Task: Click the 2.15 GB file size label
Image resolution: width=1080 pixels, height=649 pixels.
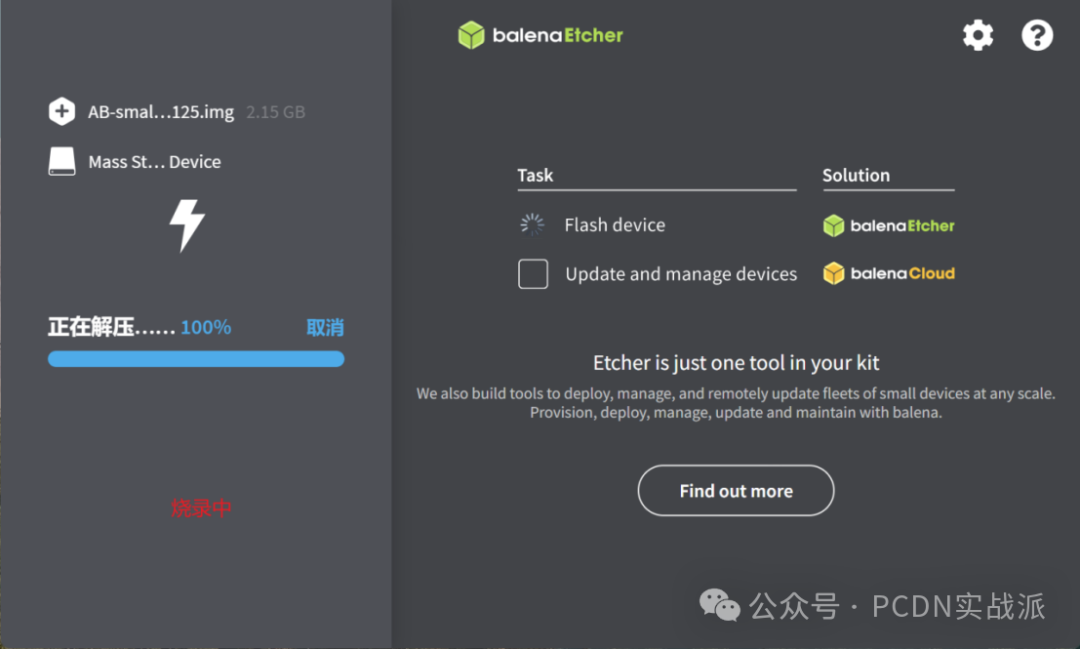Action: pyautogui.click(x=275, y=111)
